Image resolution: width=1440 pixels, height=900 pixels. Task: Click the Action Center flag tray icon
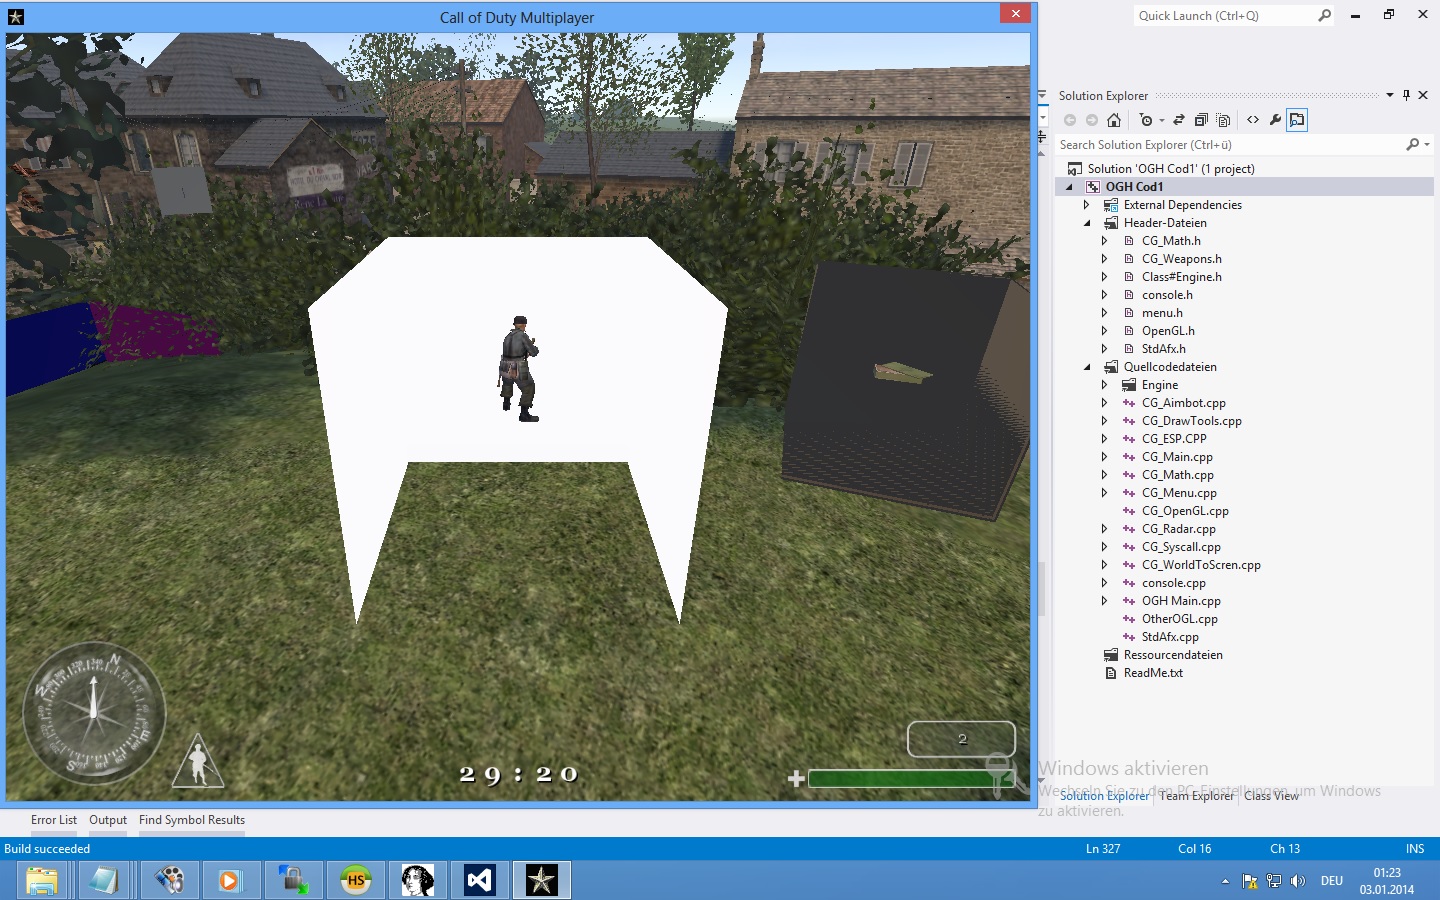(1250, 881)
